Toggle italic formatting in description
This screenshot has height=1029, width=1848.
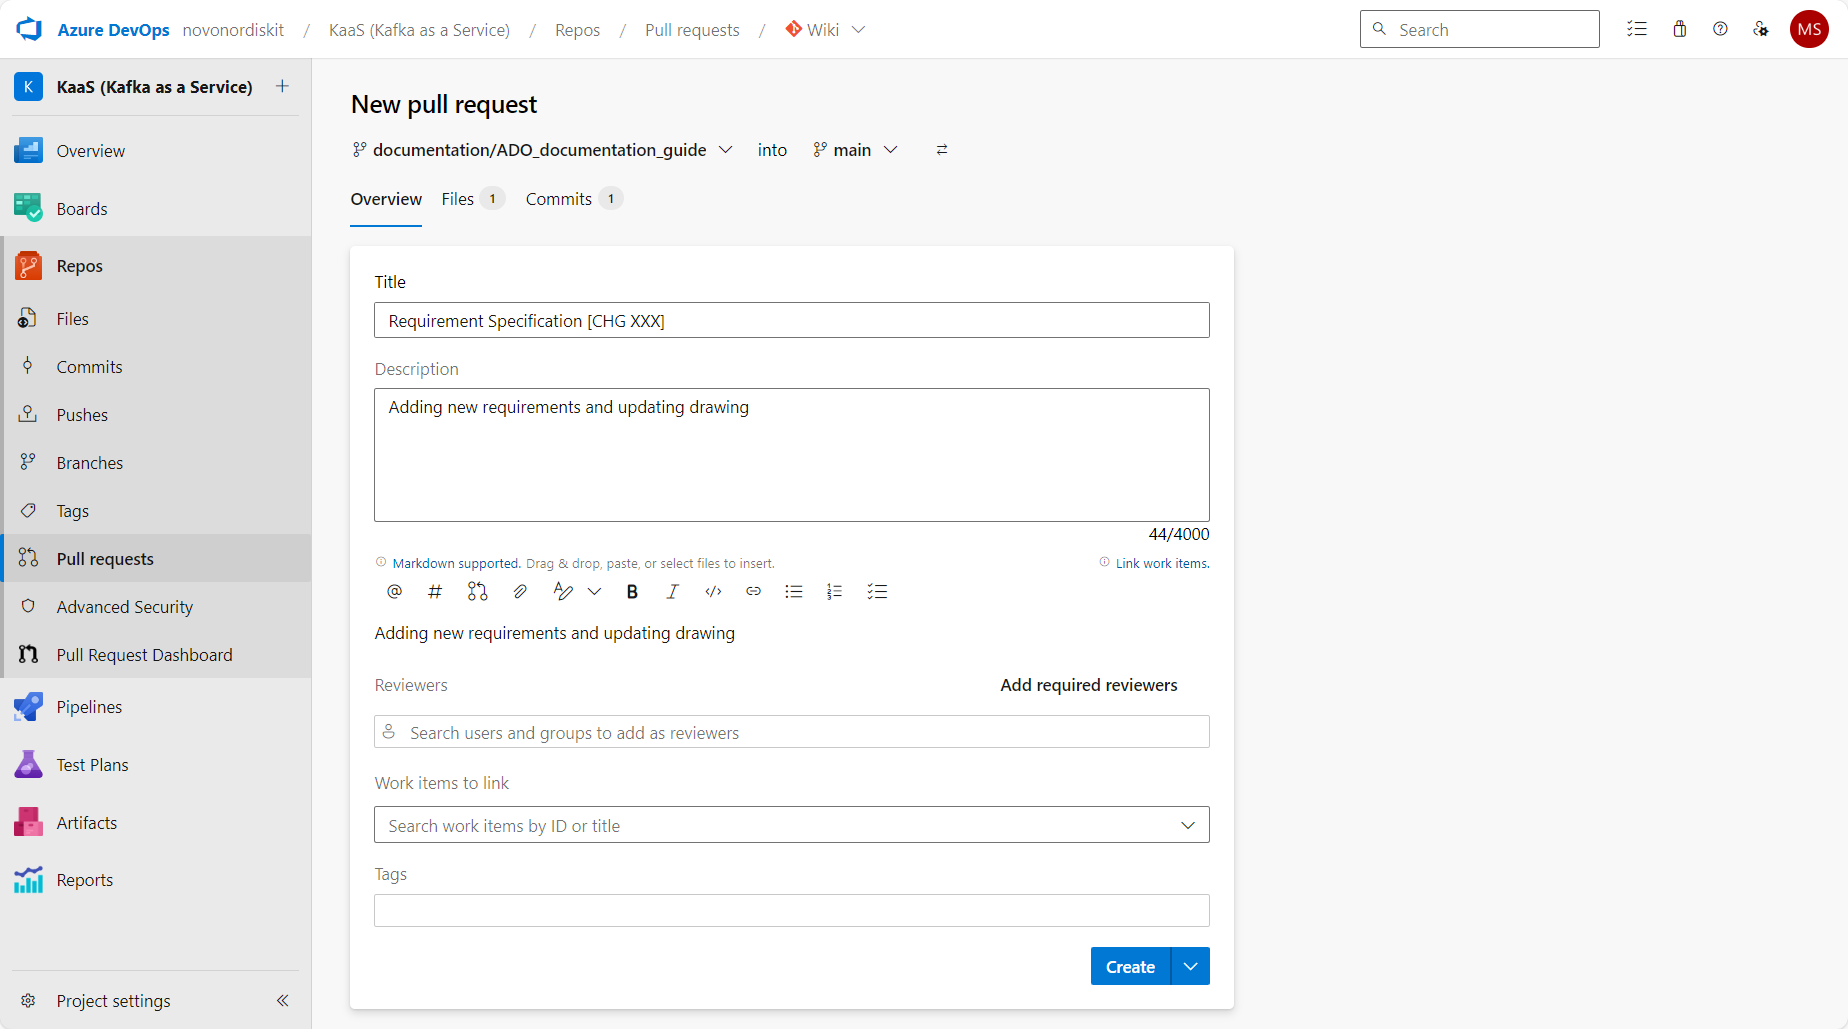click(672, 591)
